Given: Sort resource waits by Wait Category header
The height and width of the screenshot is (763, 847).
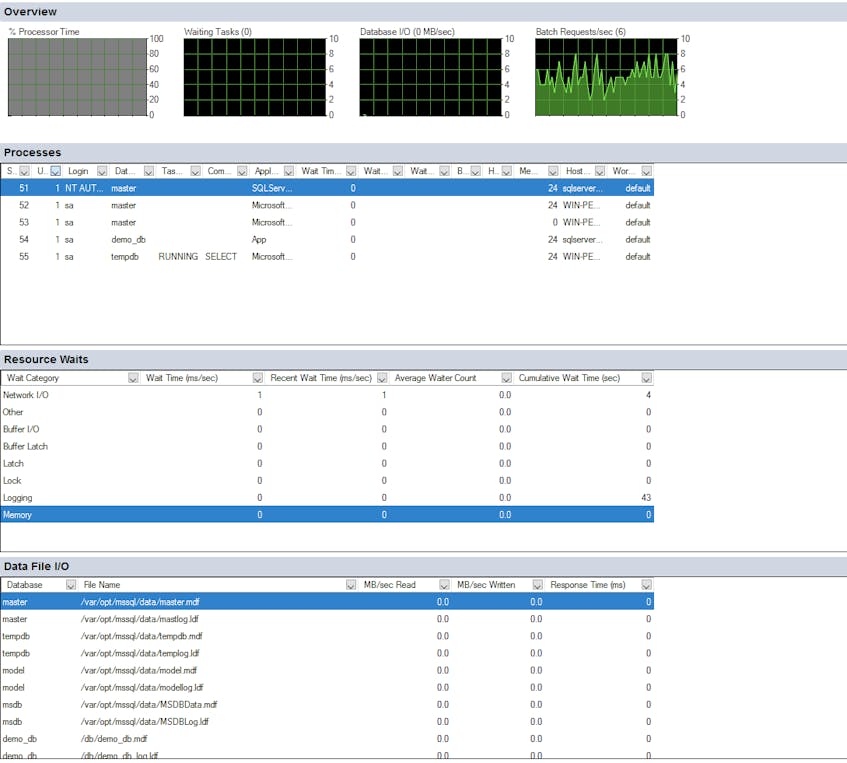Looking at the screenshot, I should click(33, 378).
